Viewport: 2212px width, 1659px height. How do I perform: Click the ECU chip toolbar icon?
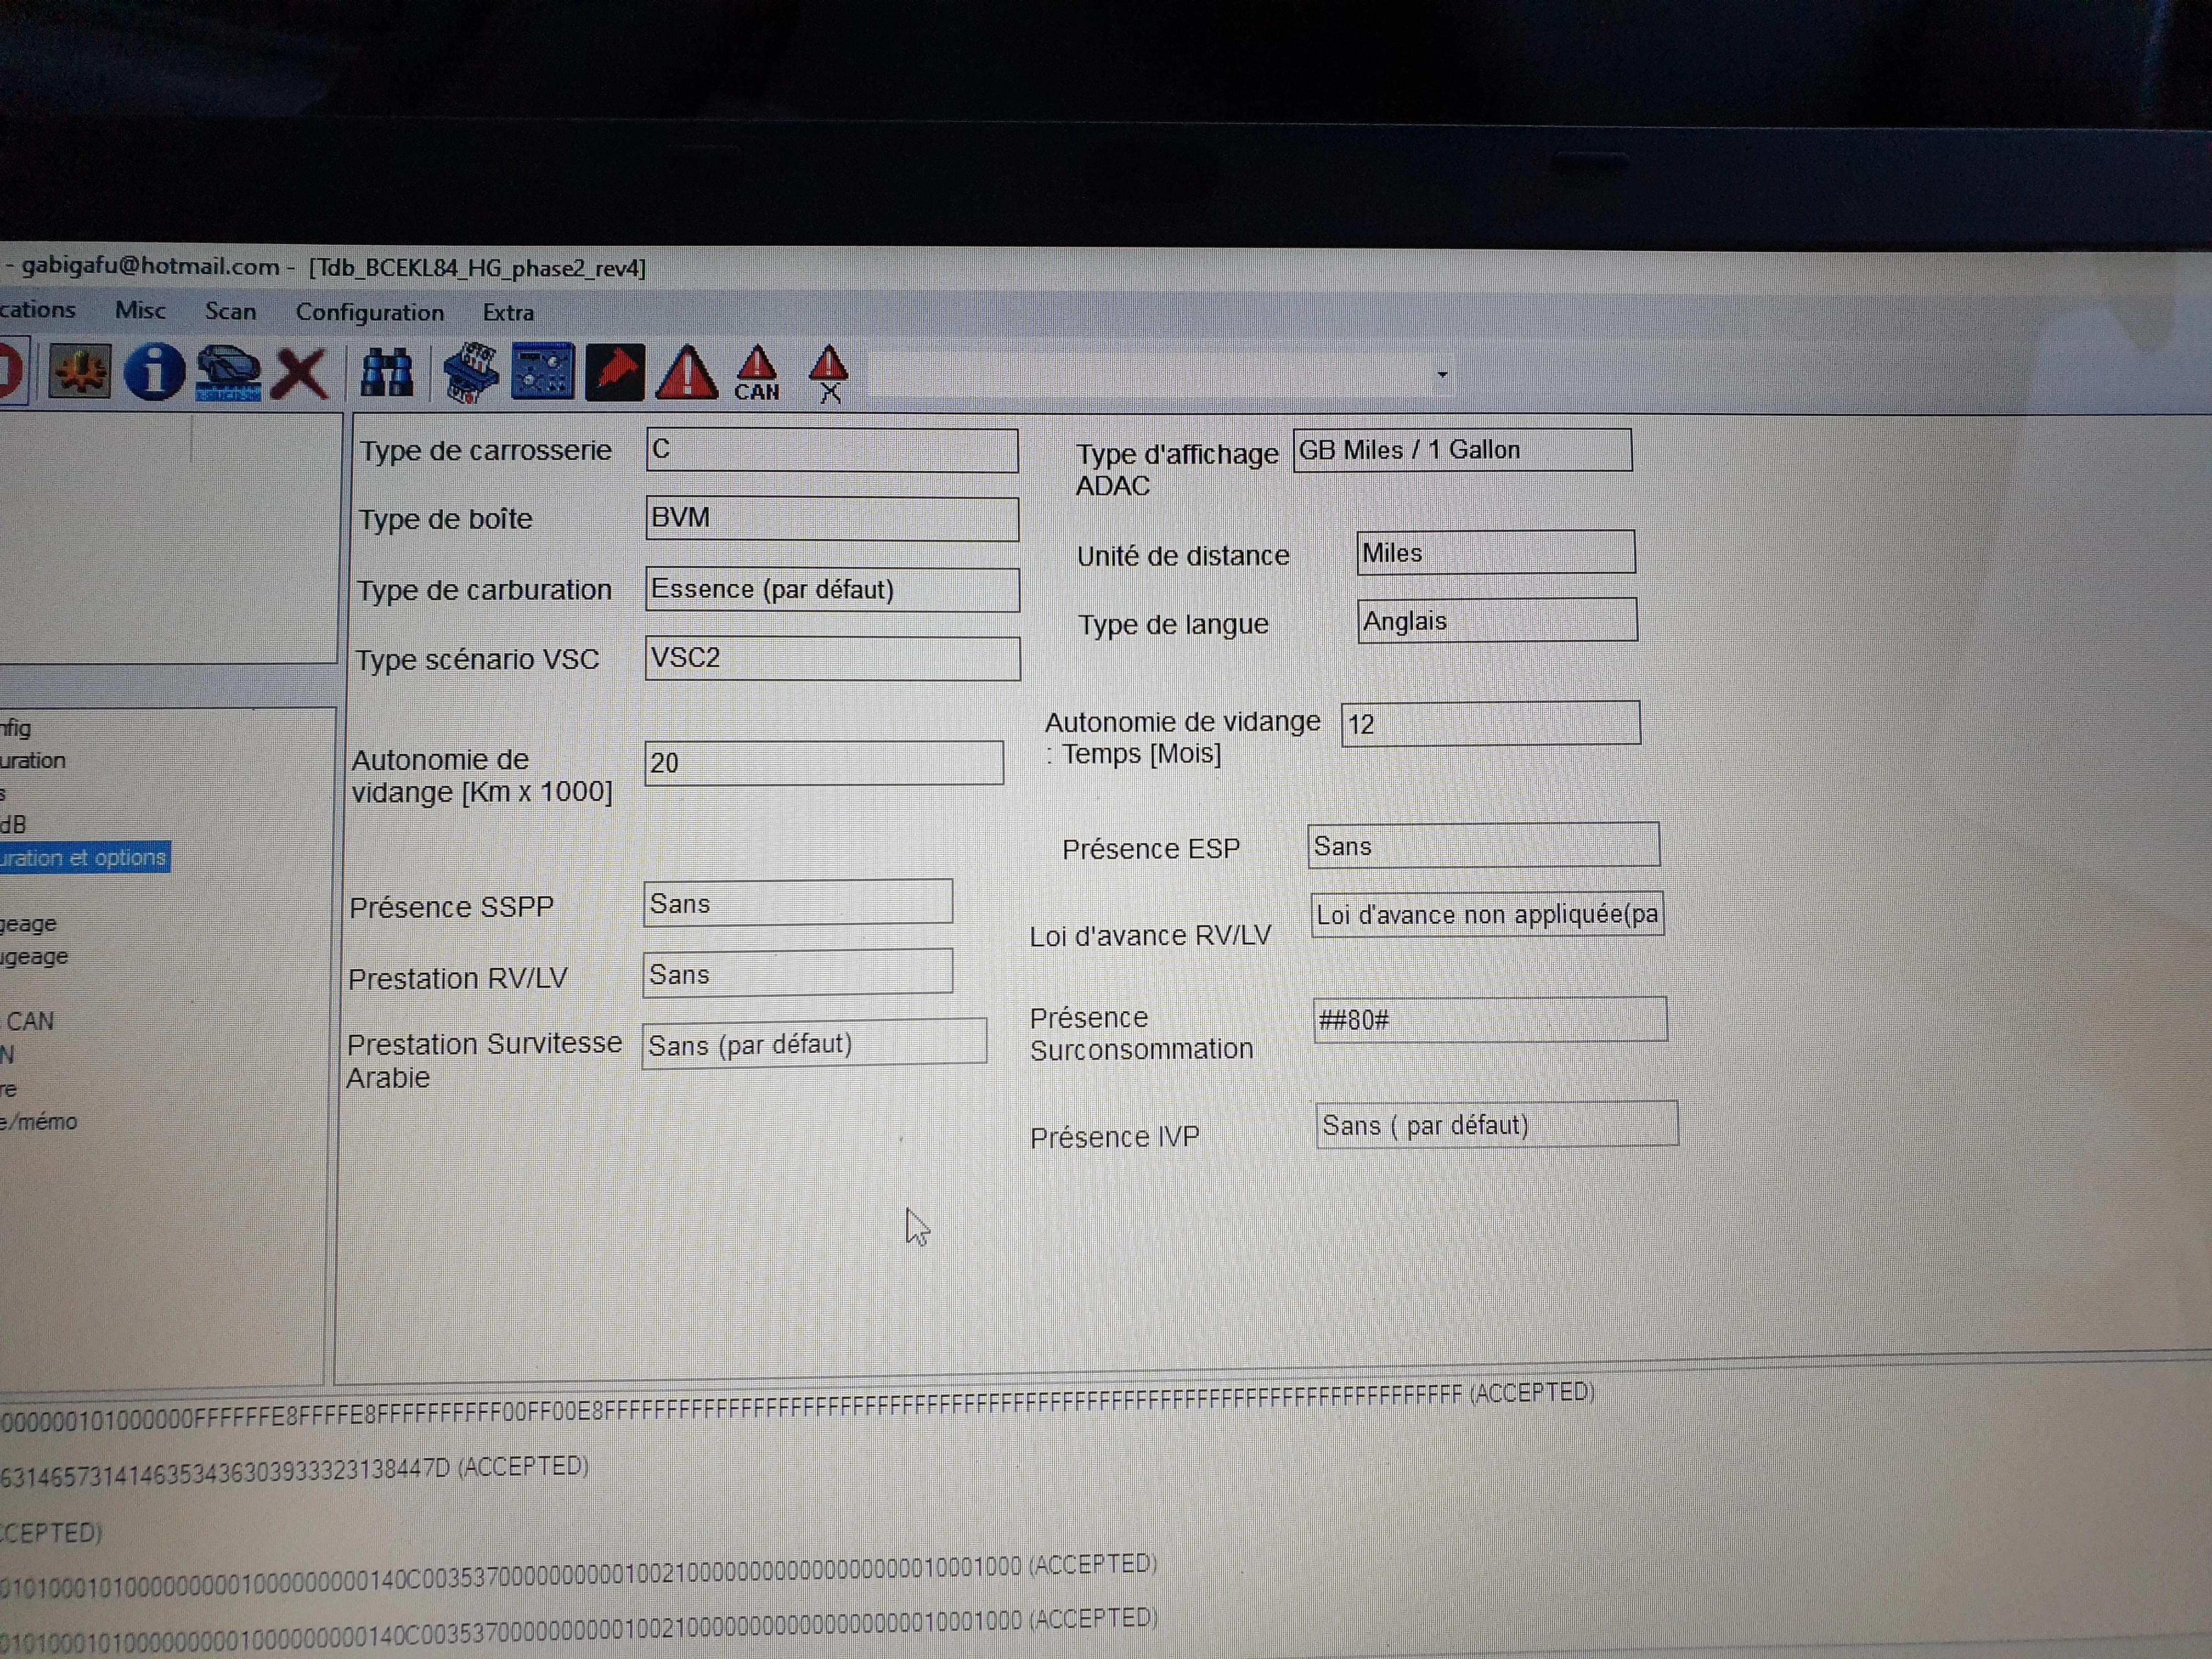click(470, 373)
